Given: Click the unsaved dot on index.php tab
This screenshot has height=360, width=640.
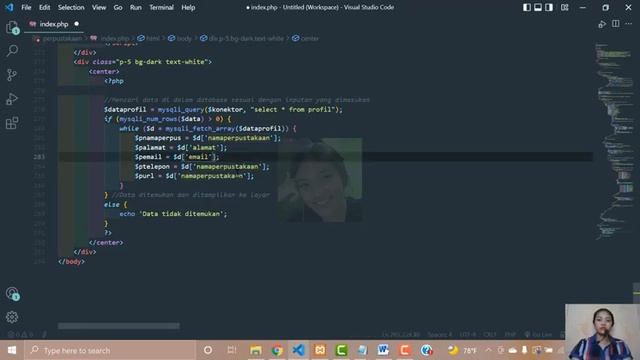Looking at the screenshot, I should click(x=76, y=24).
